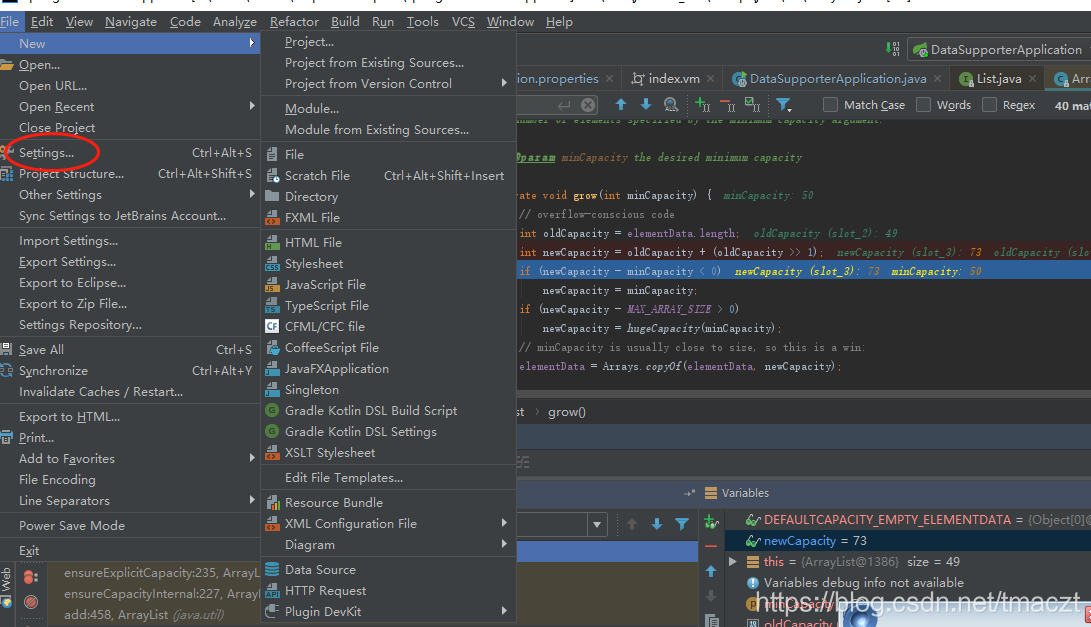This screenshot has width=1091, height=627.
Task: Click Duplicate Watch copy icon
Action: [x=710, y=619]
